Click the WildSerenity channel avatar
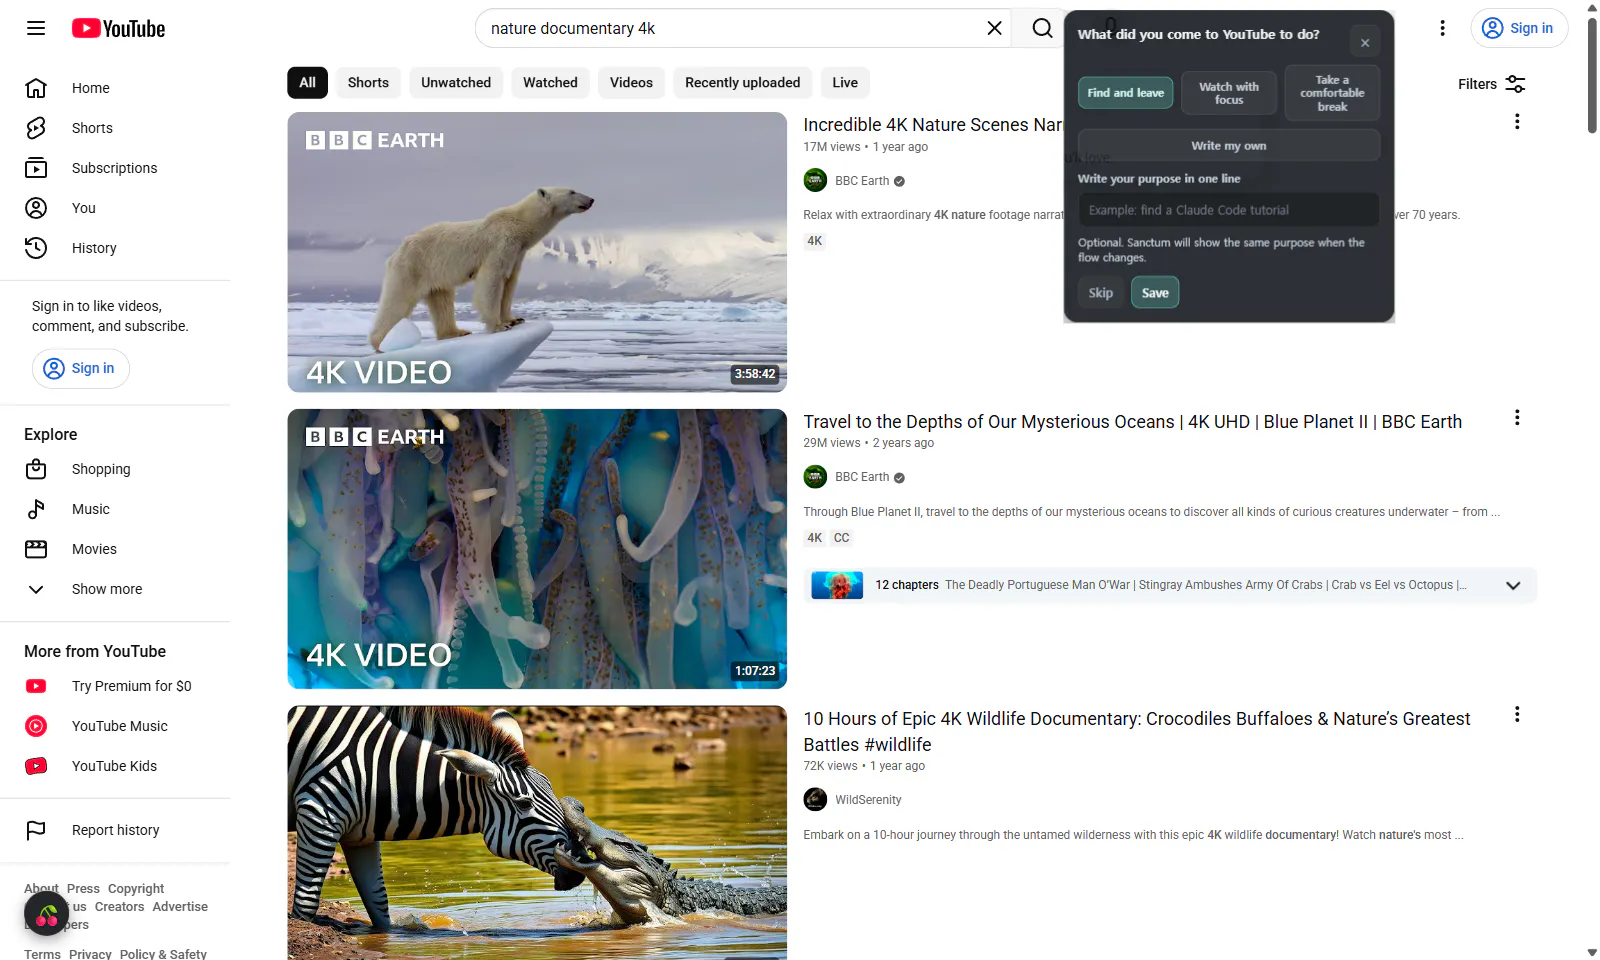1600x960 pixels. pyautogui.click(x=815, y=800)
